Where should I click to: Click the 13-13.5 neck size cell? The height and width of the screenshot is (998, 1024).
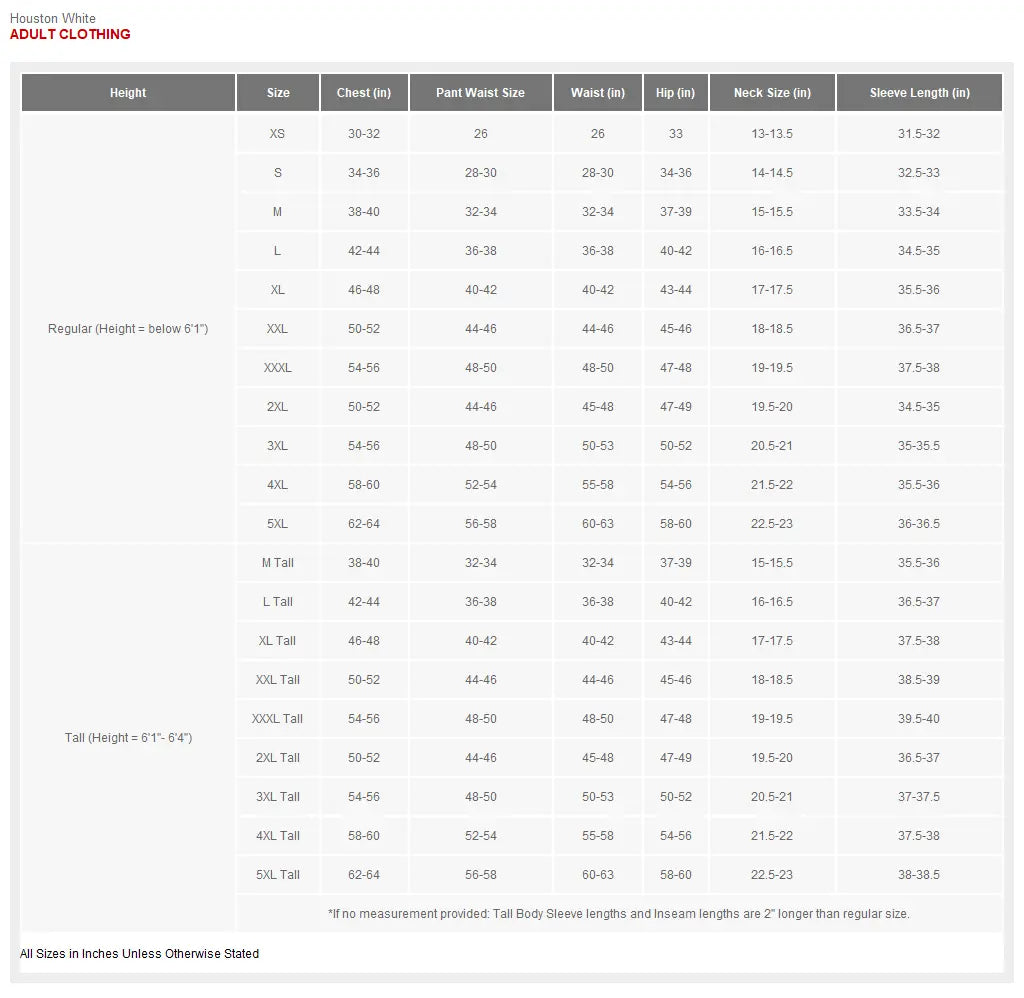tap(772, 134)
